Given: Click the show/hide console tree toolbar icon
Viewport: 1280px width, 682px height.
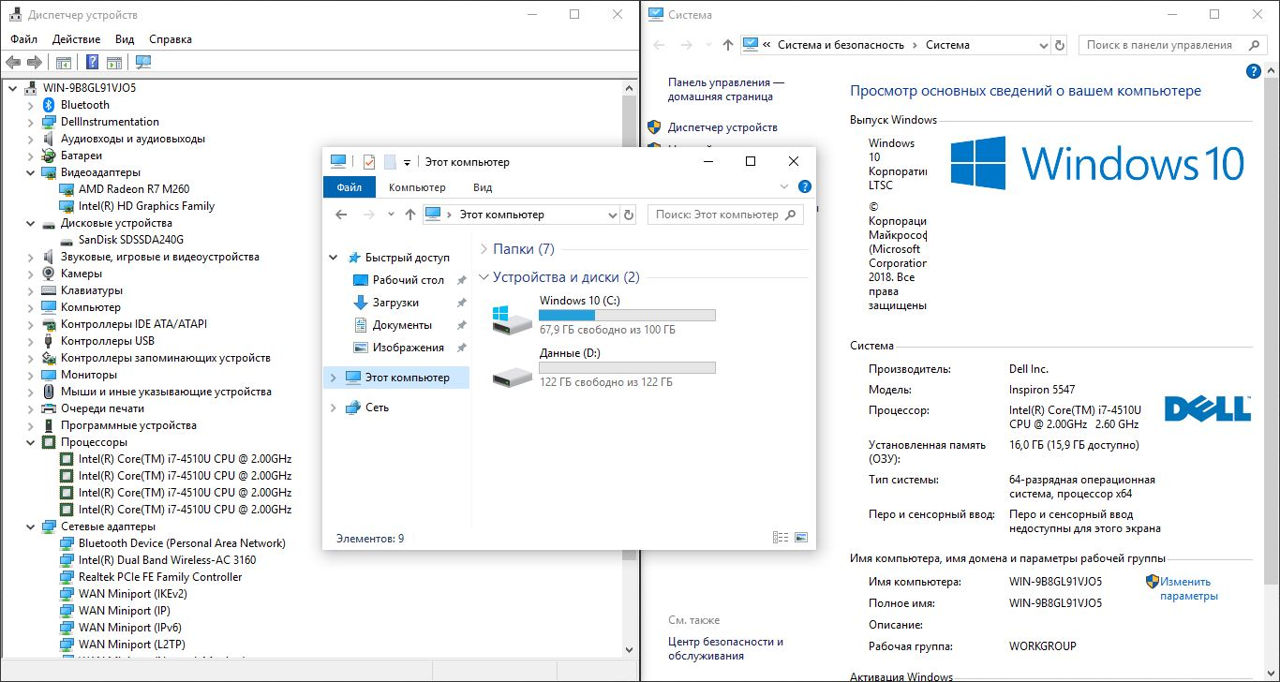Looking at the screenshot, I should pyautogui.click(x=63, y=62).
